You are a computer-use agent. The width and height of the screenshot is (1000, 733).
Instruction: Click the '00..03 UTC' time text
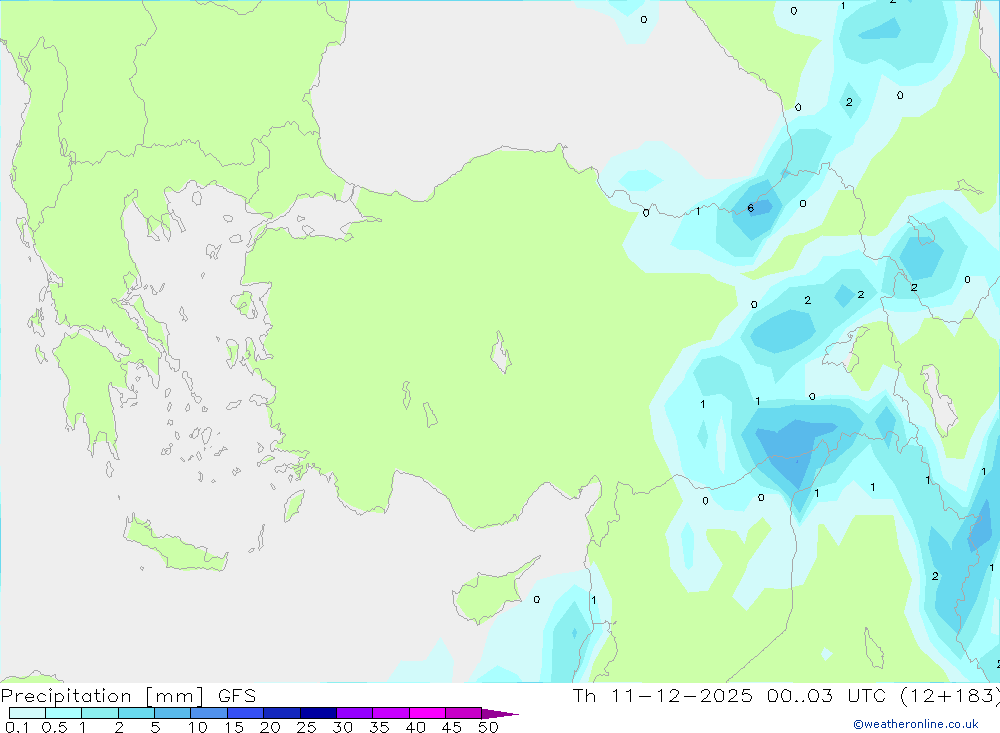(827, 696)
